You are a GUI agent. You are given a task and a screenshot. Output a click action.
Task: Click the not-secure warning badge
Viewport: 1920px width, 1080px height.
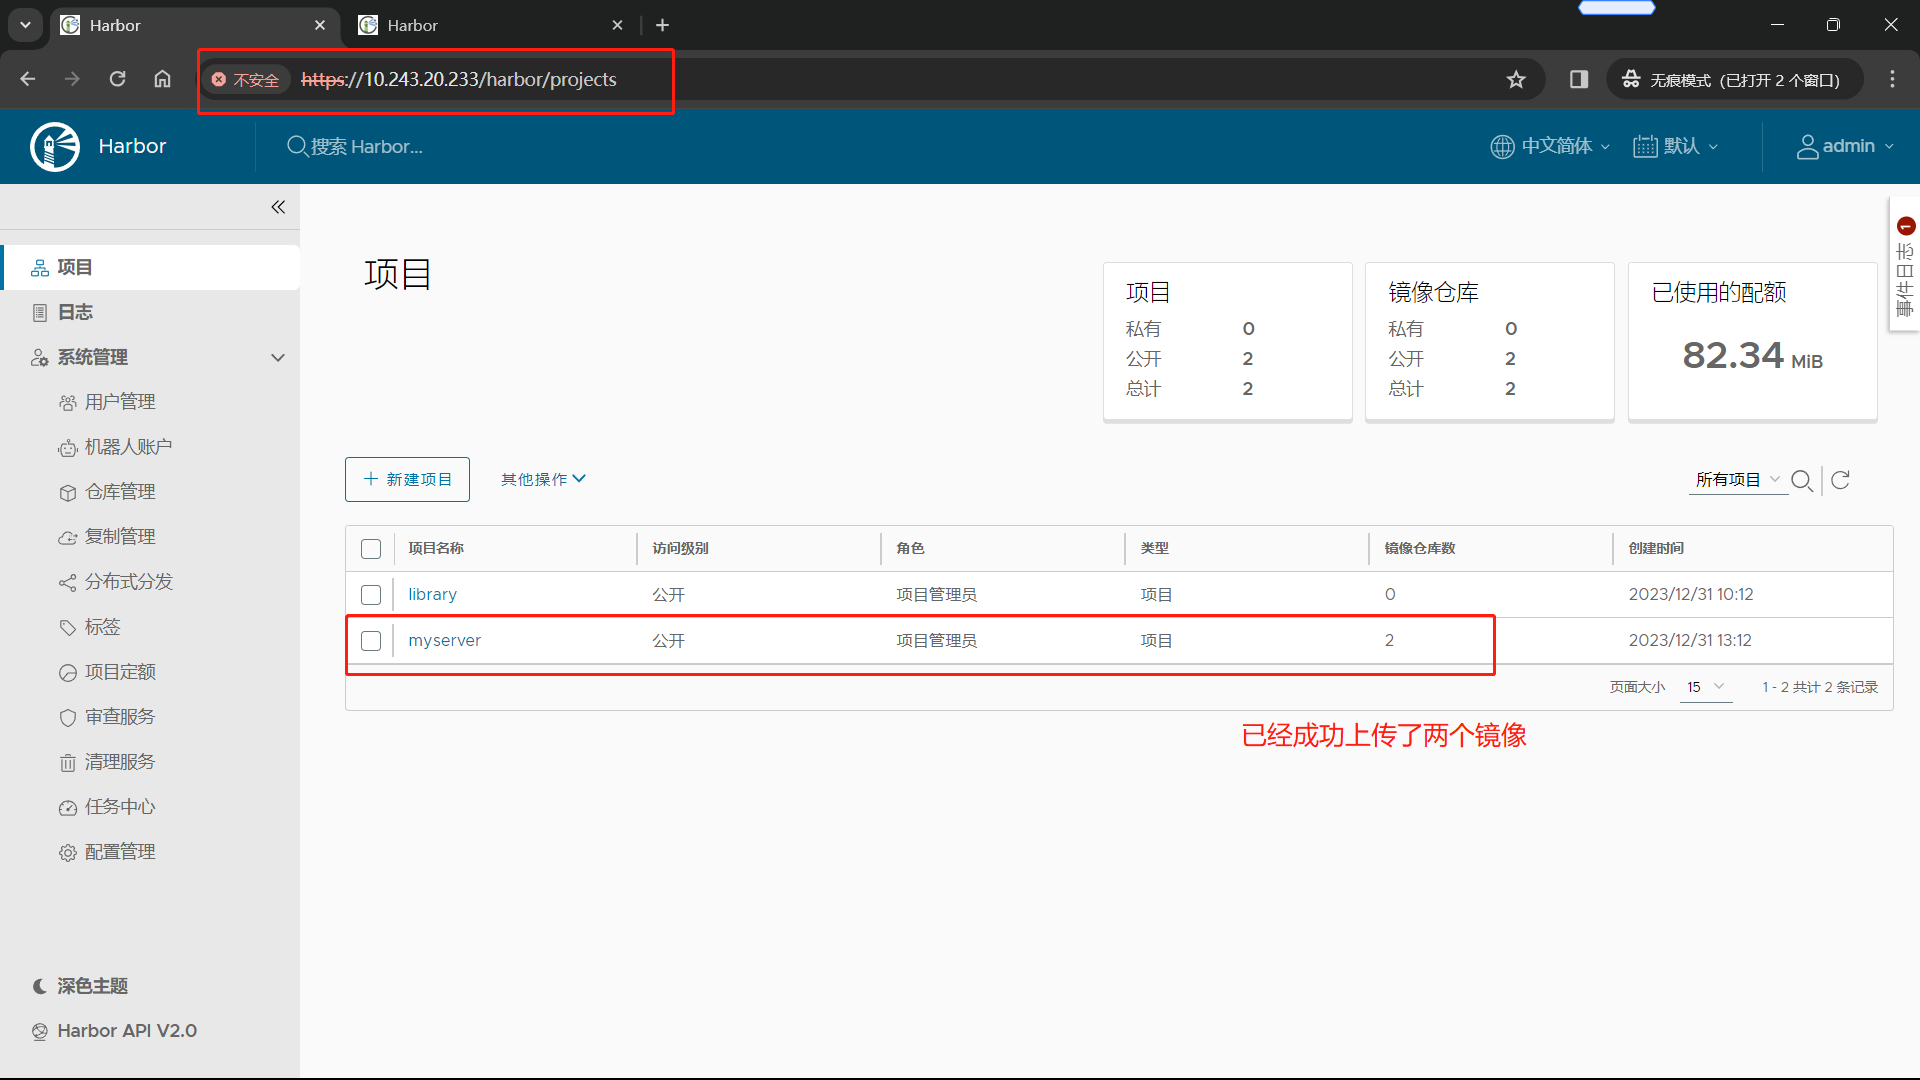(245, 79)
